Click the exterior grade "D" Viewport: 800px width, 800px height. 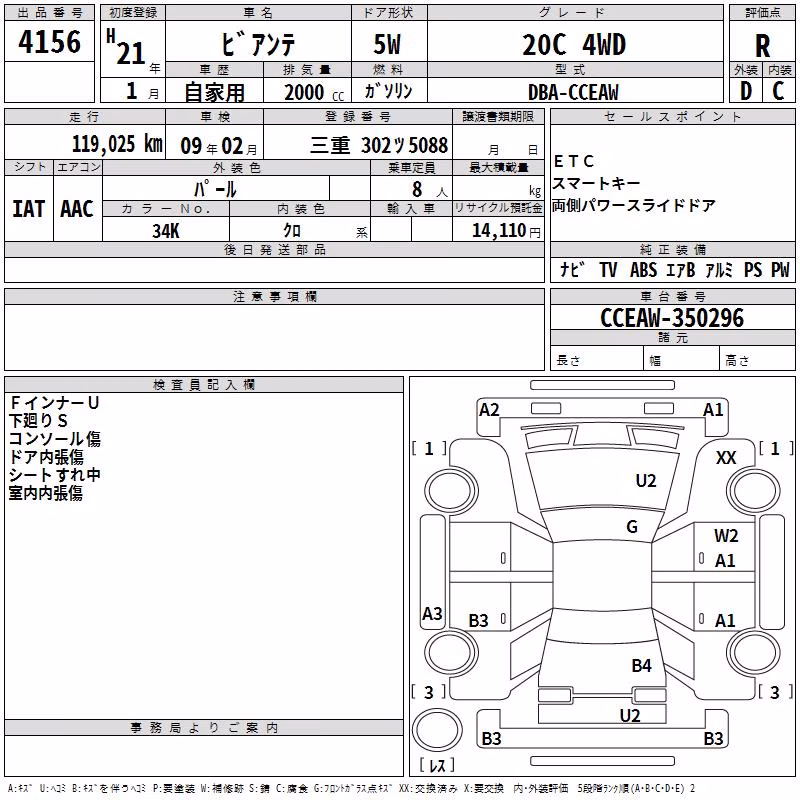coord(746,91)
